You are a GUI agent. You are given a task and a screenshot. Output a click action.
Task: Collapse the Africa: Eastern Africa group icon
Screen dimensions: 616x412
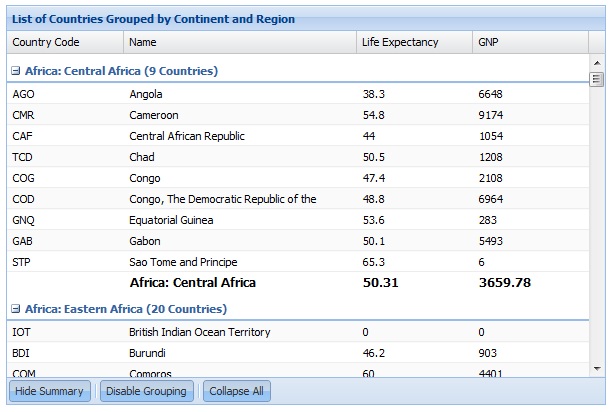point(16,309)
